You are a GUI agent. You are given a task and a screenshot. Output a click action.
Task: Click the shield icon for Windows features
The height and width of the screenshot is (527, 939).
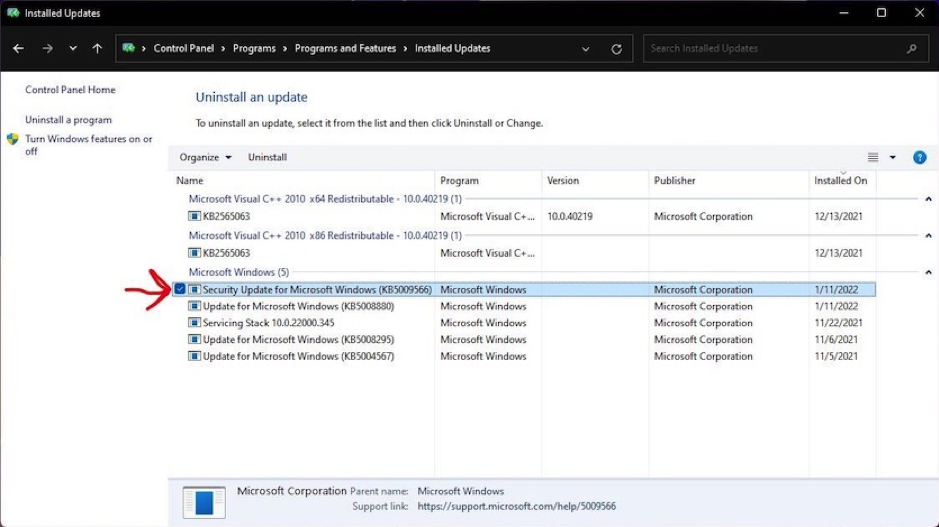13,140
